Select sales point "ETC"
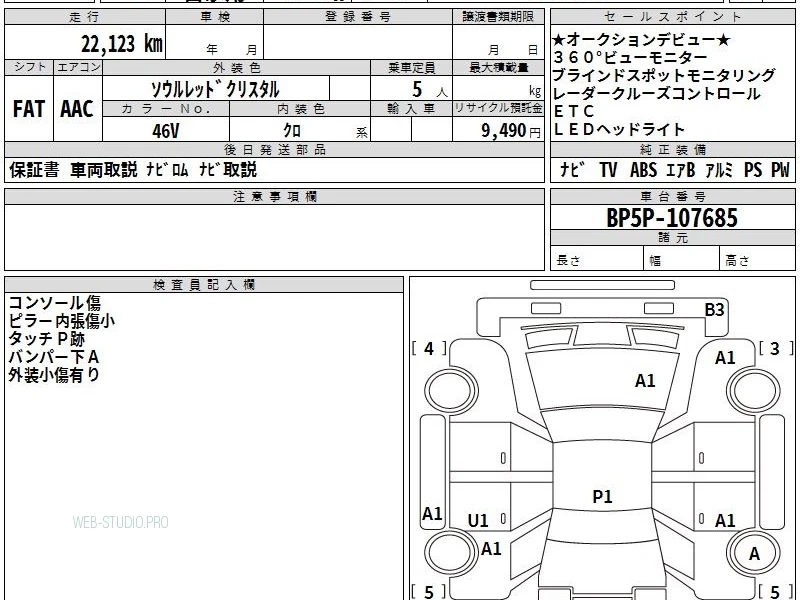The width and height of the screenshot is (800, 600). tap(573, 112)
